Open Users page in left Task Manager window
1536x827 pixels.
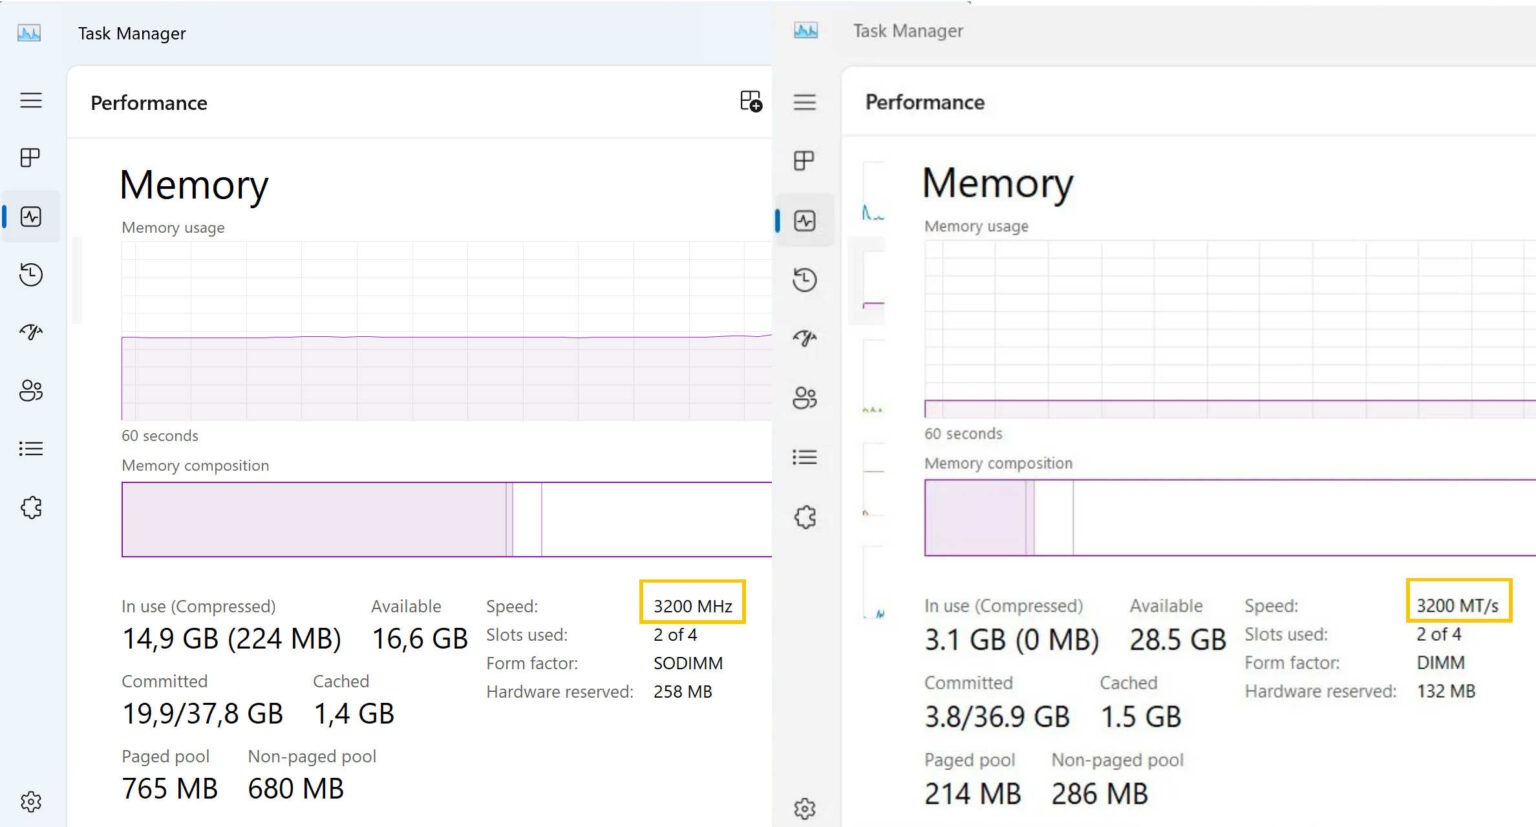31,391
